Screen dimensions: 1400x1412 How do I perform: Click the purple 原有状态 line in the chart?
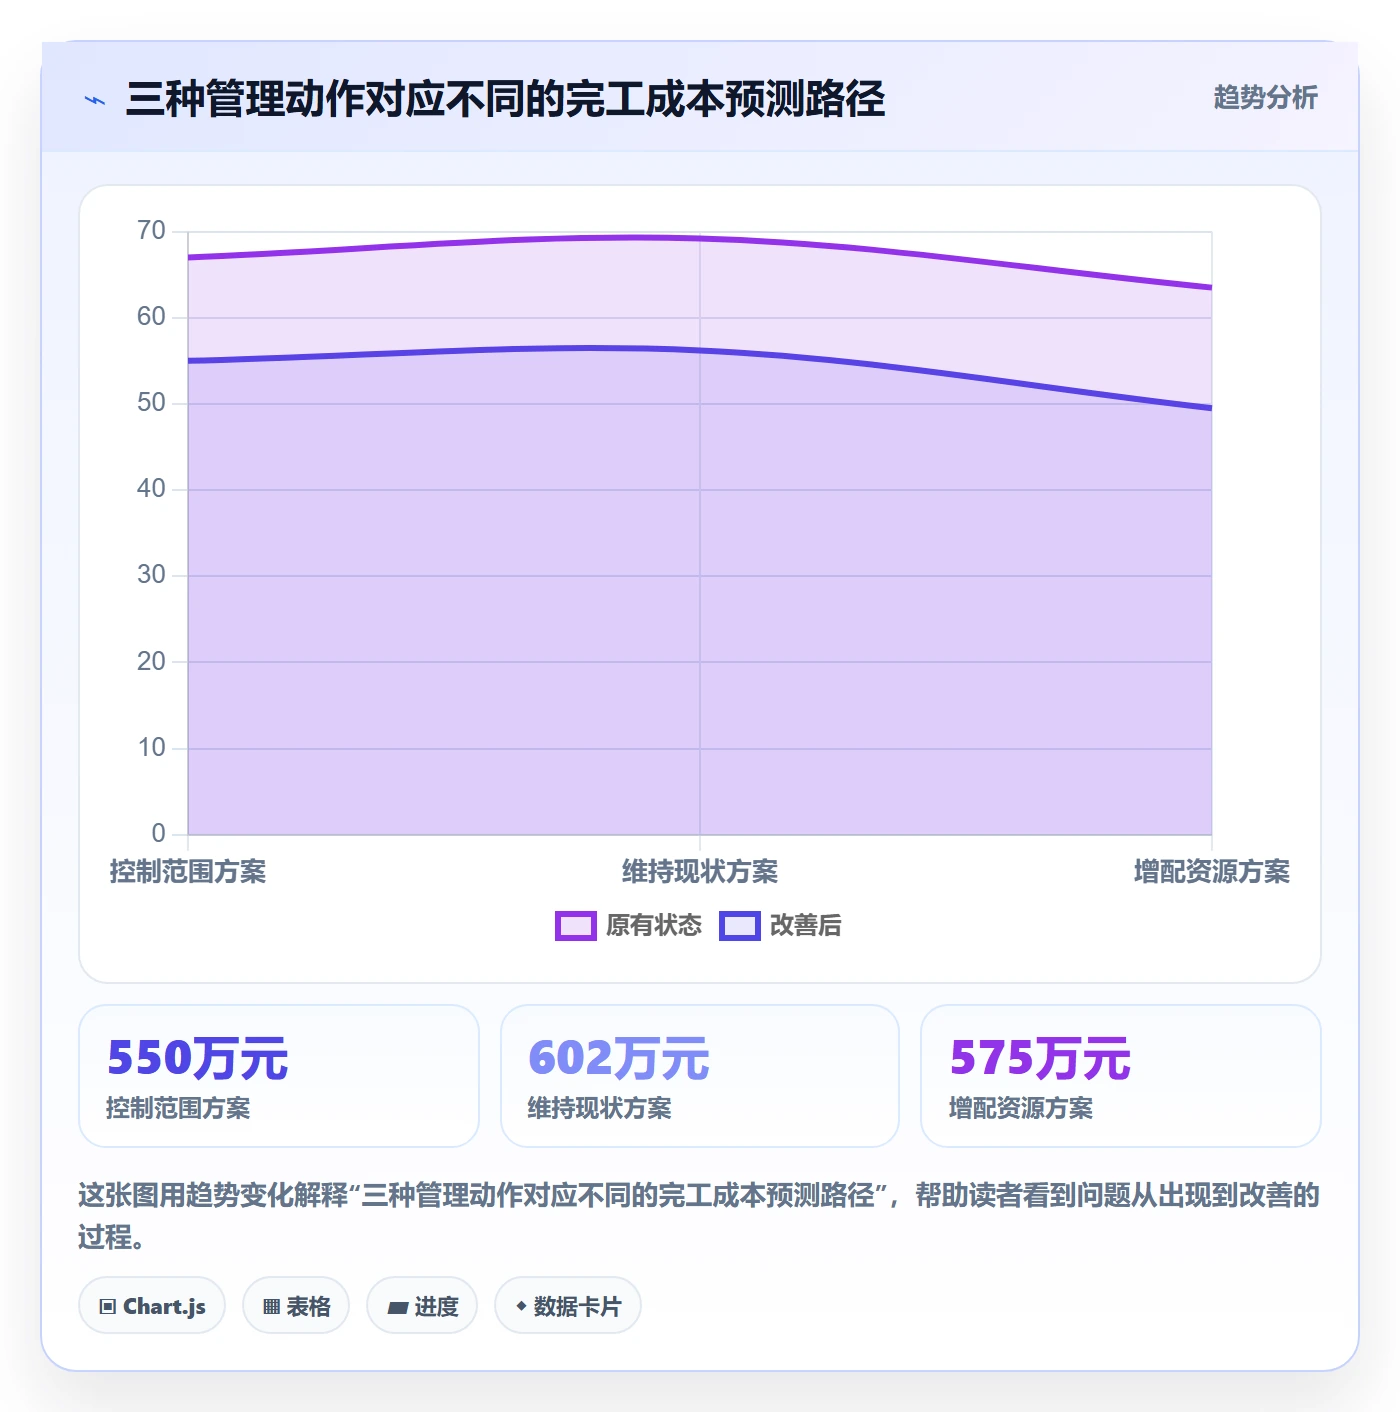point(700,239)
